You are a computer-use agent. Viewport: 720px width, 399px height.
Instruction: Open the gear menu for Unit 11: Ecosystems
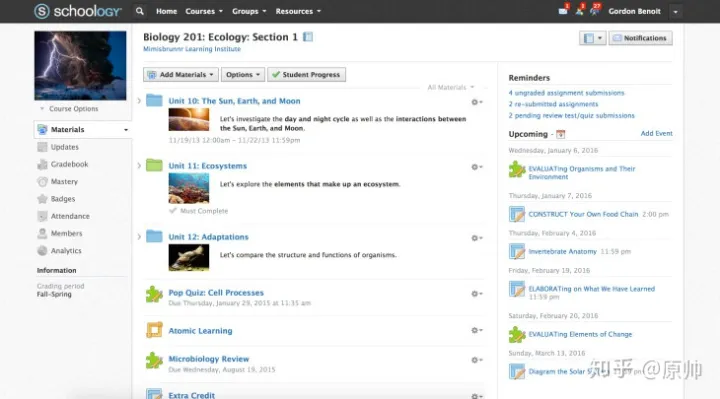[477, 167]
